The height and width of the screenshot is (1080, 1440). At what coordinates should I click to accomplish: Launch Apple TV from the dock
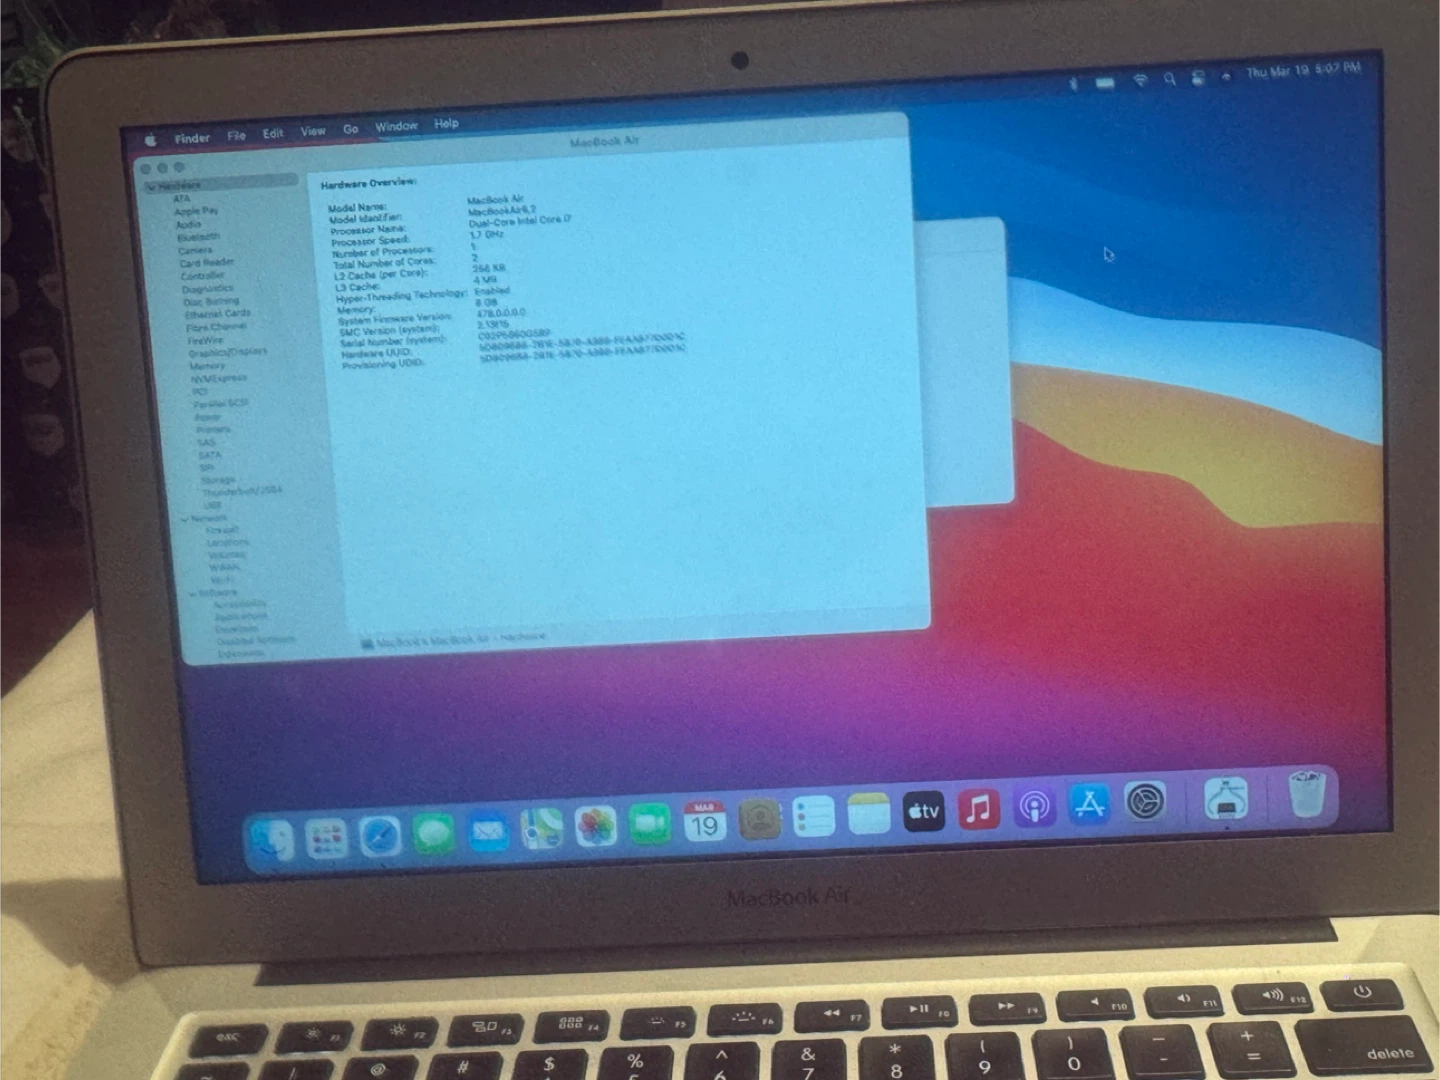tap(923, 812)
